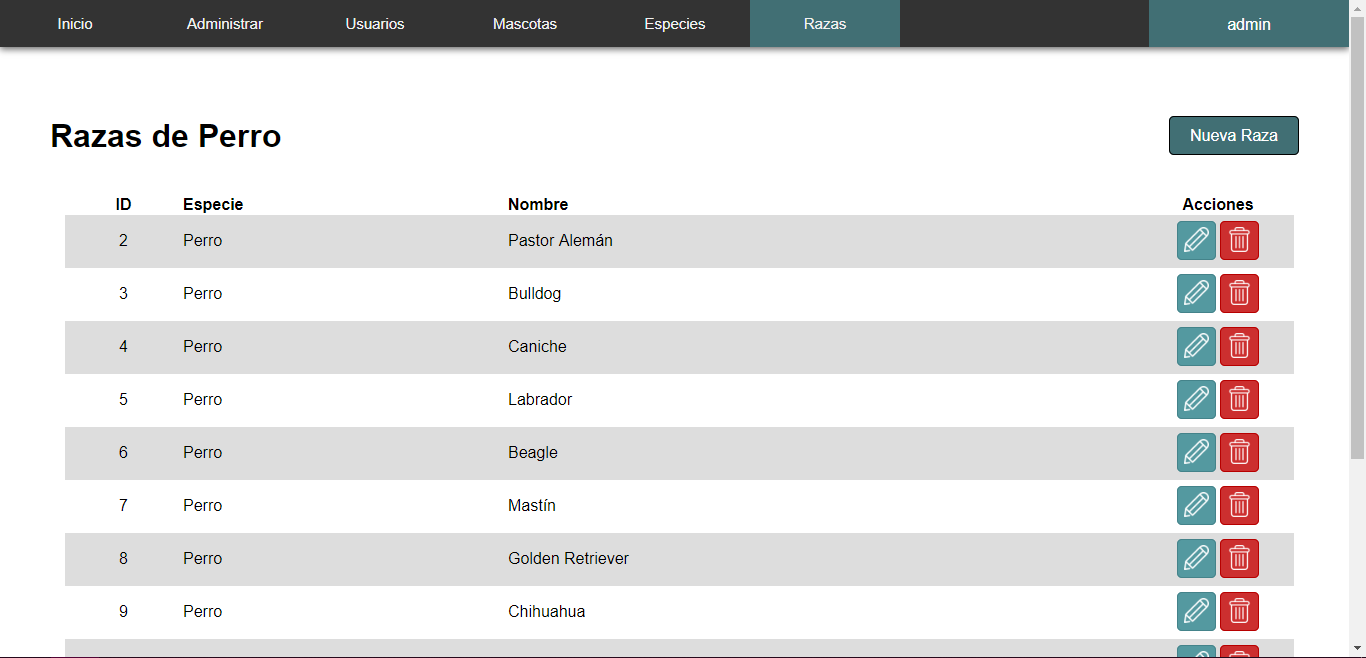Select the 'Bulldog' name cell
Screen dimensions: 1366x658
coord(534,293)
